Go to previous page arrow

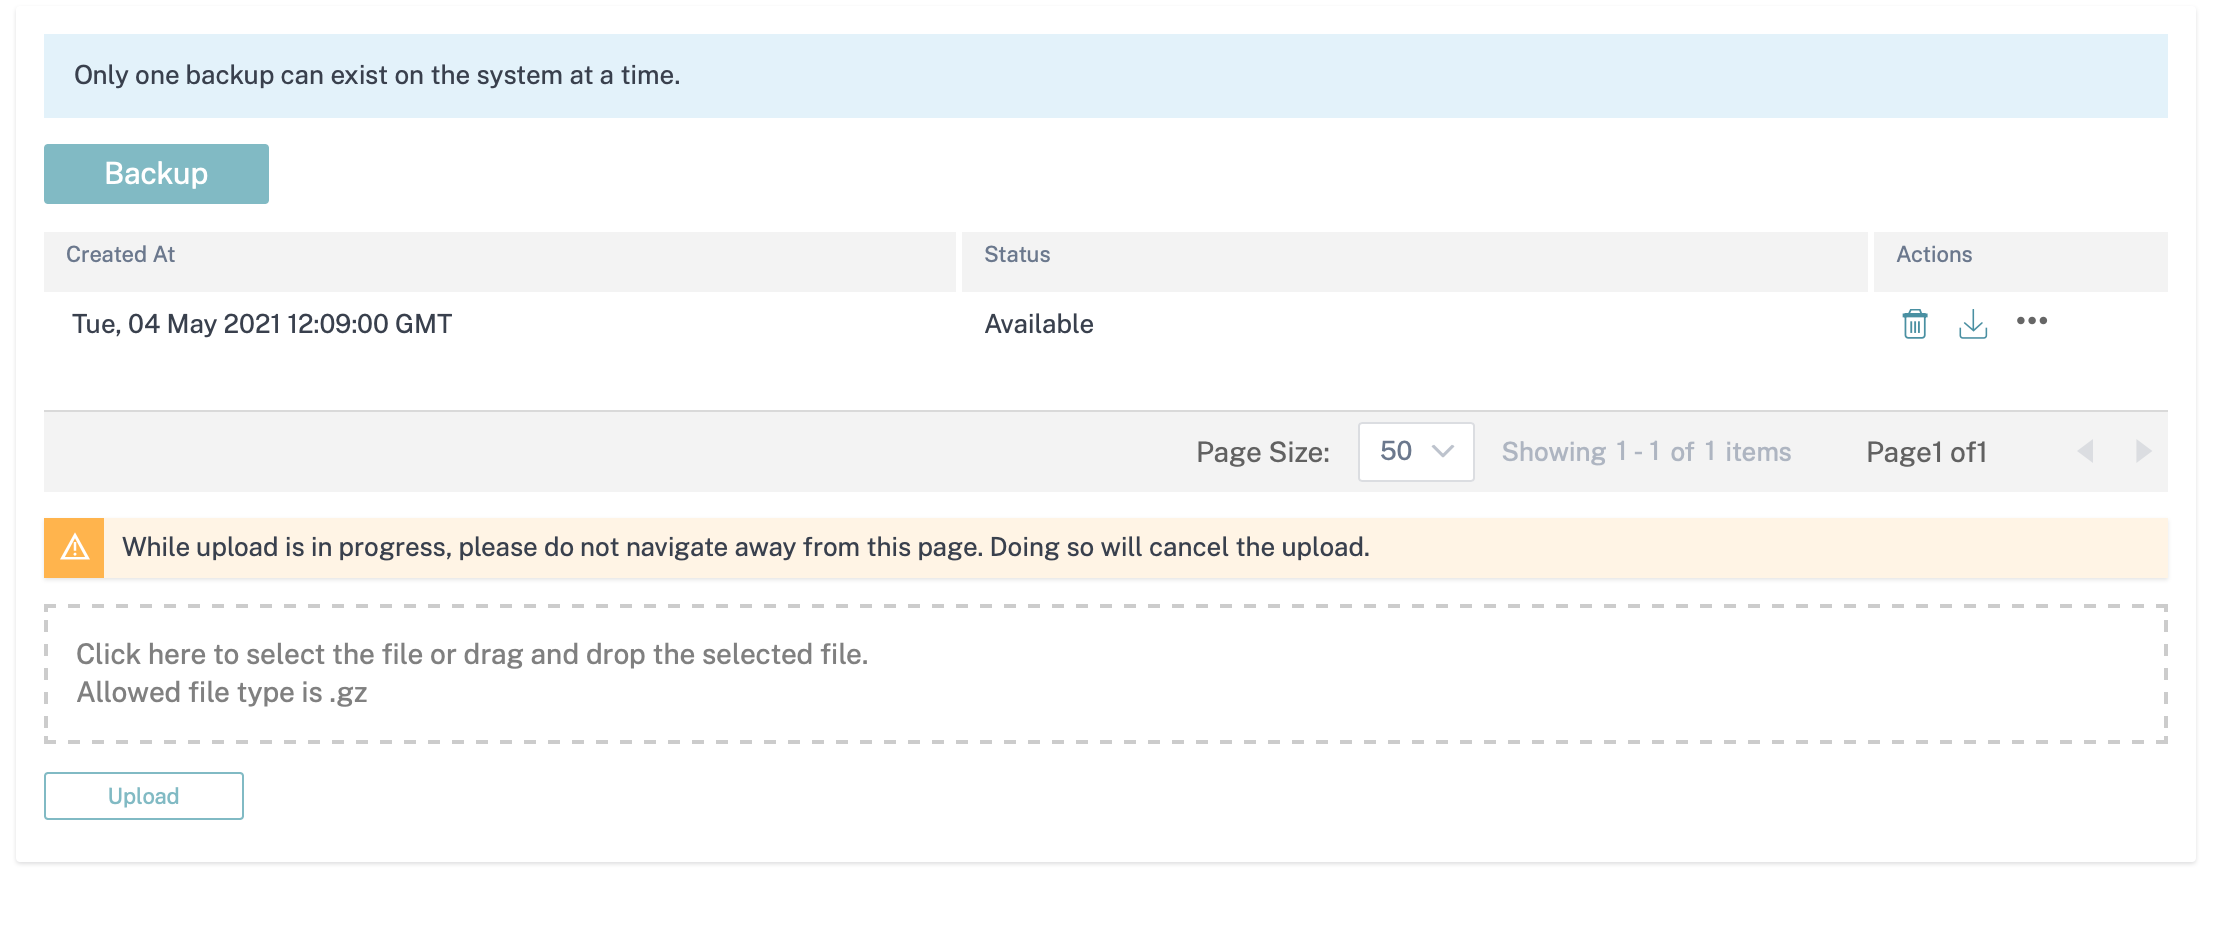pyautogui.click(x=2085, y=451)
